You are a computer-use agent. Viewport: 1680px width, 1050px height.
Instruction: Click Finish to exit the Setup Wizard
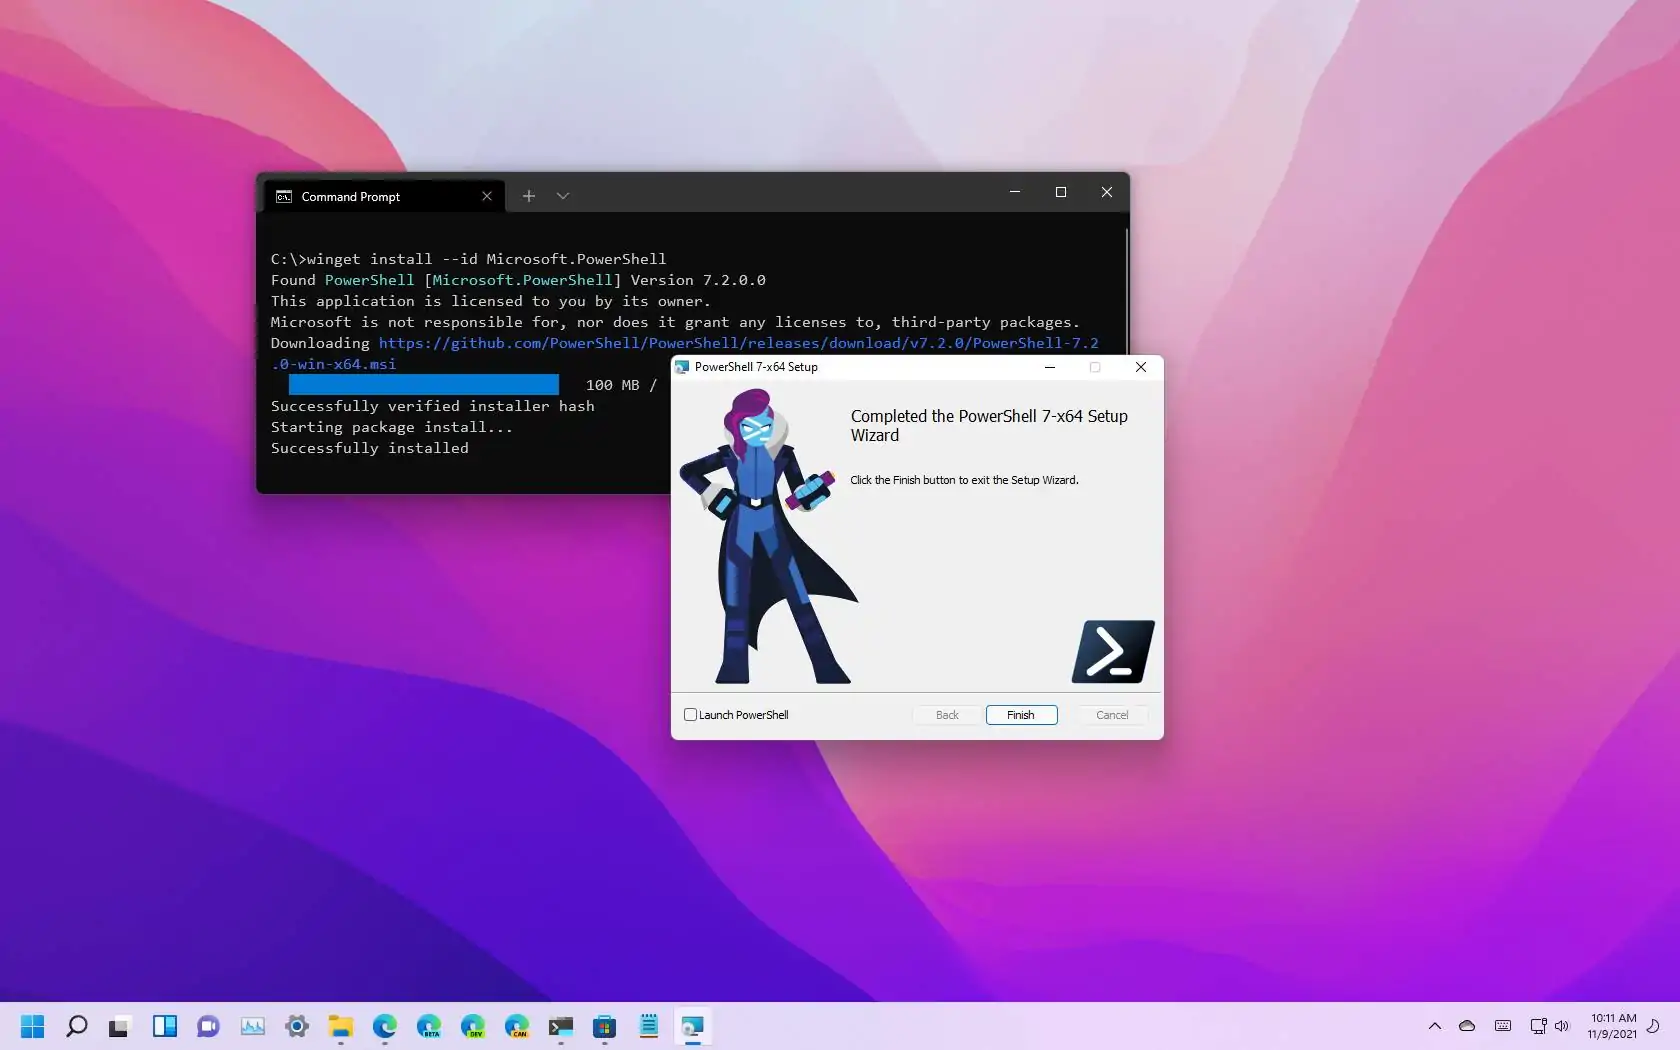[1020, 715]
